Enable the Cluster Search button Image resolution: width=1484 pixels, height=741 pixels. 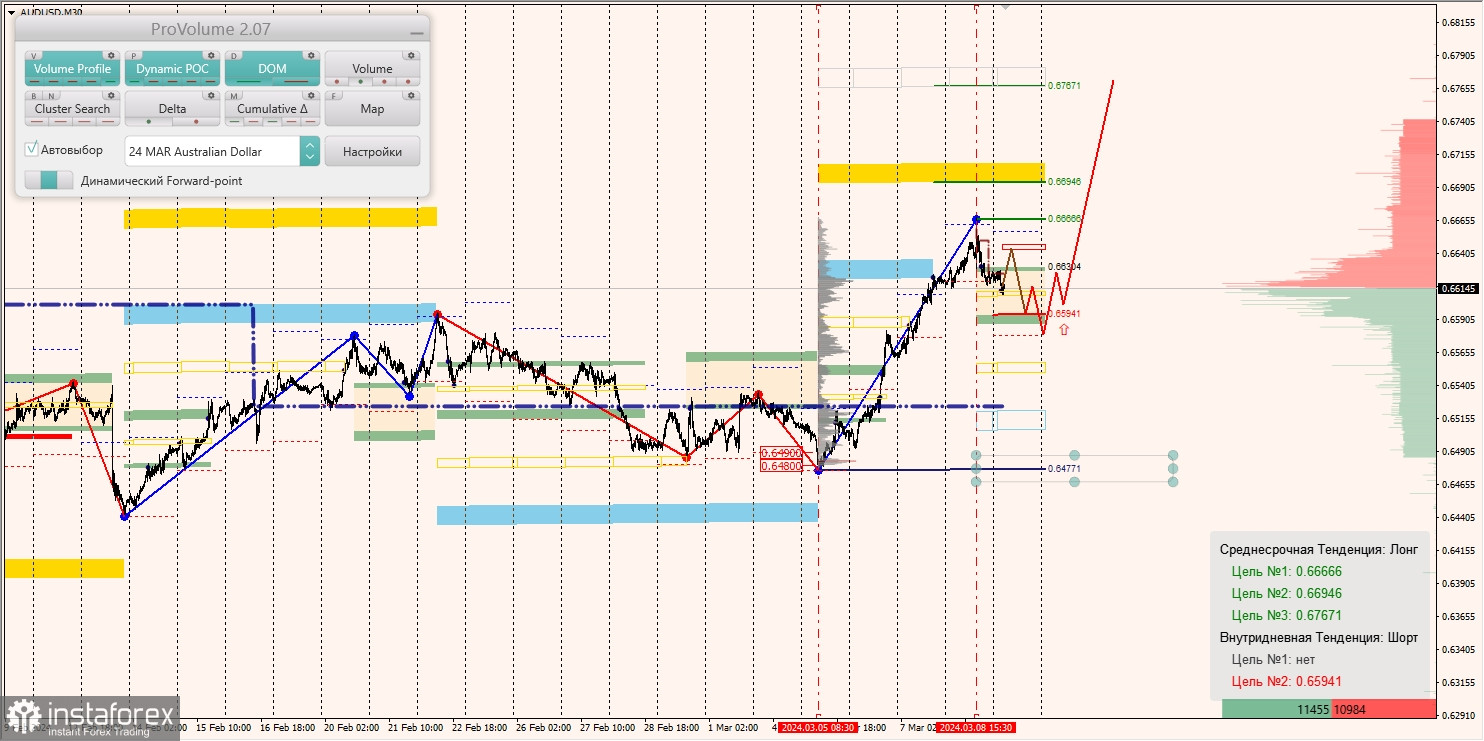(x=72, y=108)
